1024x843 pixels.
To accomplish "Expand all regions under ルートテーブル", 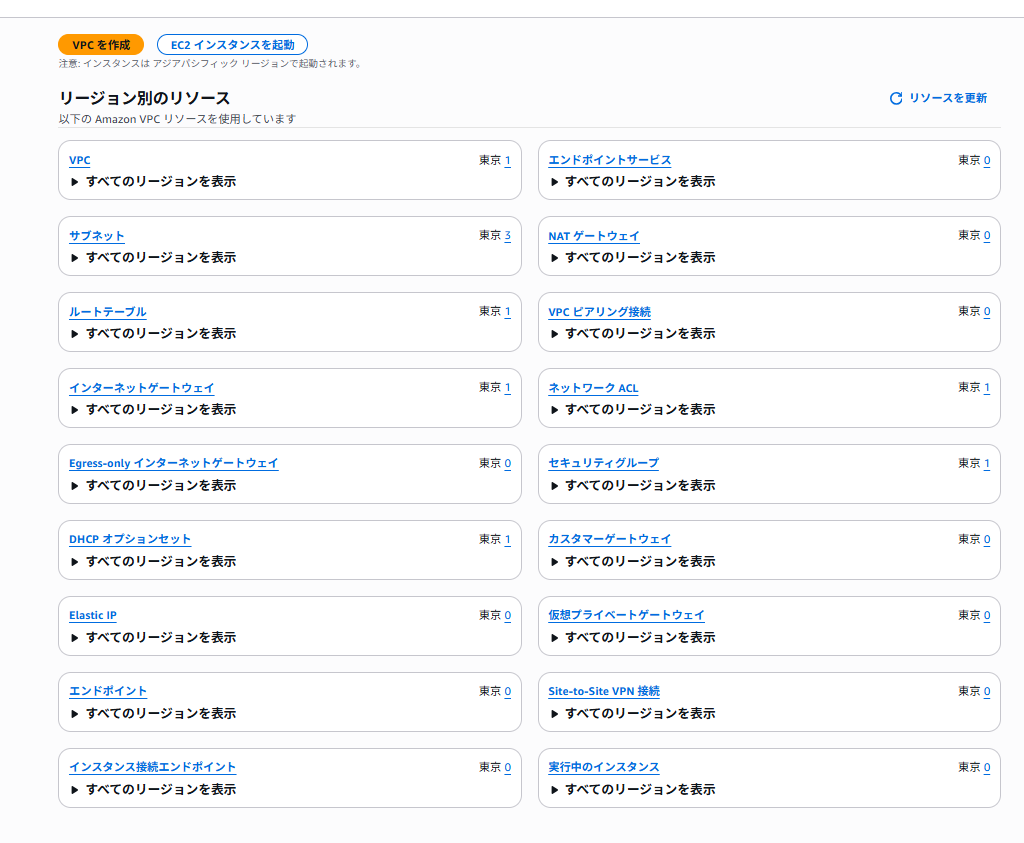I will pos(153,334).
